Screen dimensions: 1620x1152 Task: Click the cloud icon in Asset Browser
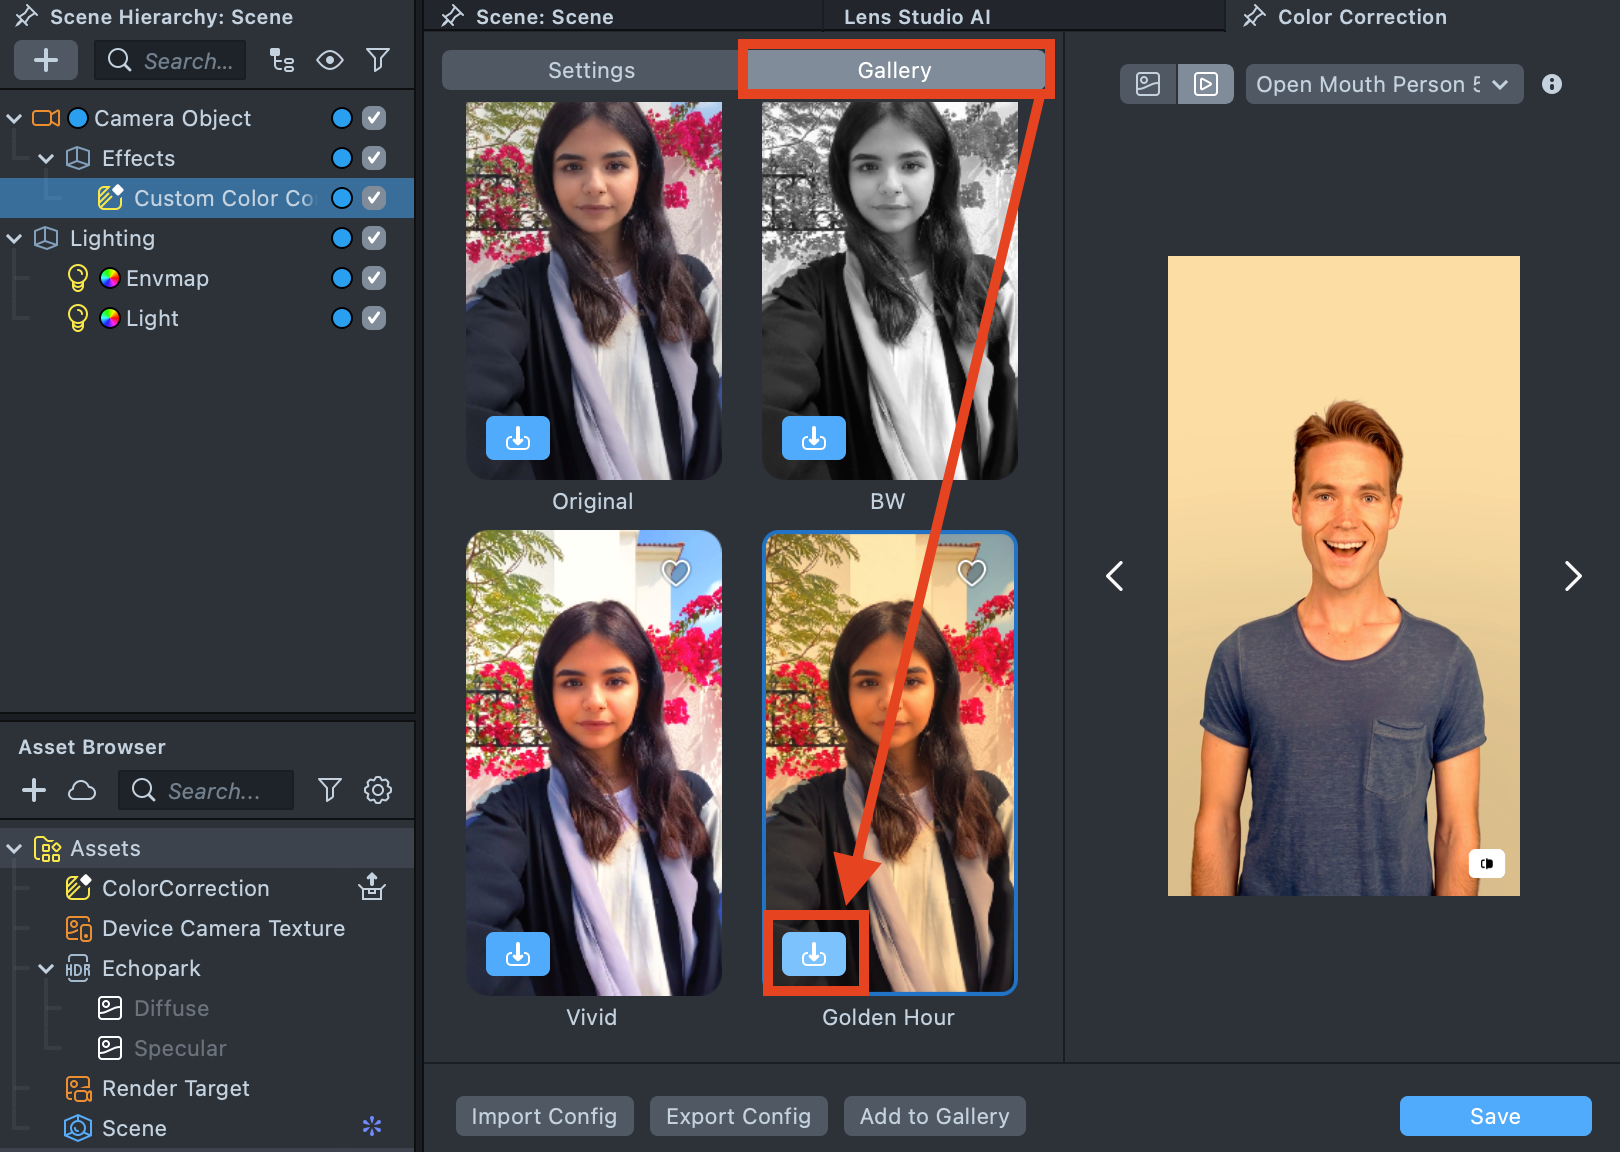coord(82,790)
